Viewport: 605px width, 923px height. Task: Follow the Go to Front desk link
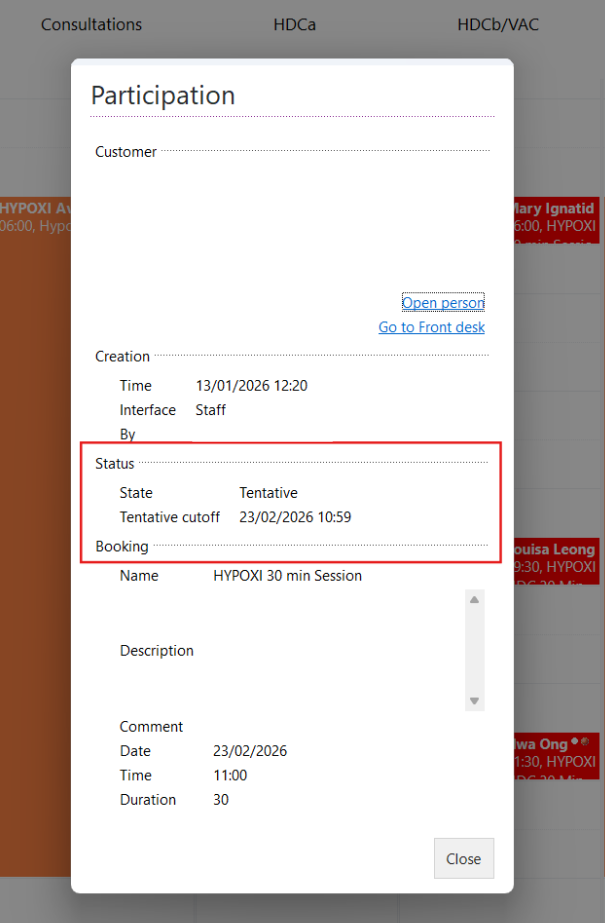tap(431, 327)
